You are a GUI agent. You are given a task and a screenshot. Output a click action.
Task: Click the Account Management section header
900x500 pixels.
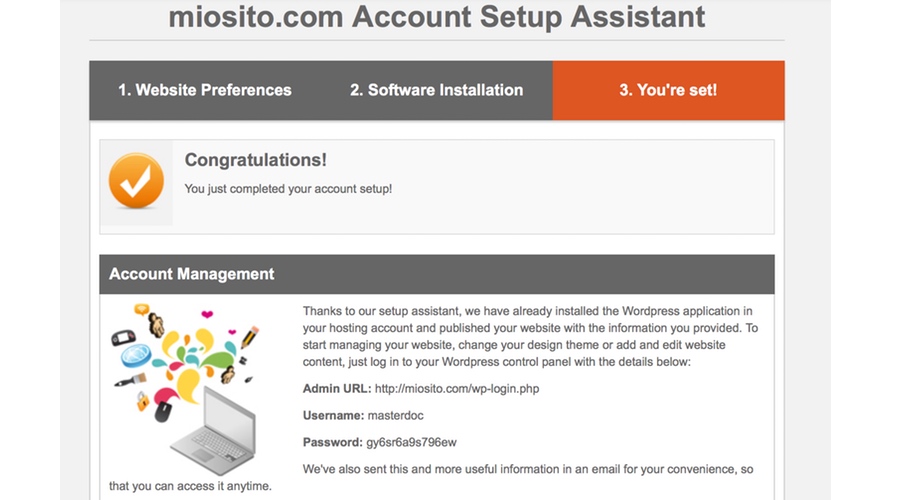point(437,274)
